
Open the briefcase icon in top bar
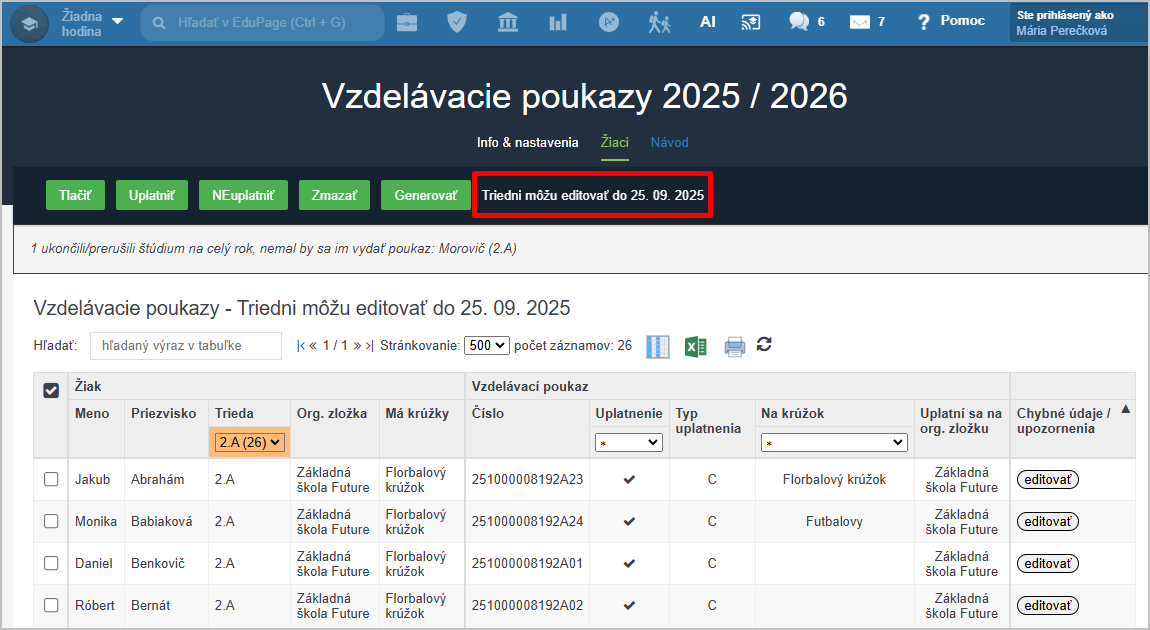click(x=407, y=22)
